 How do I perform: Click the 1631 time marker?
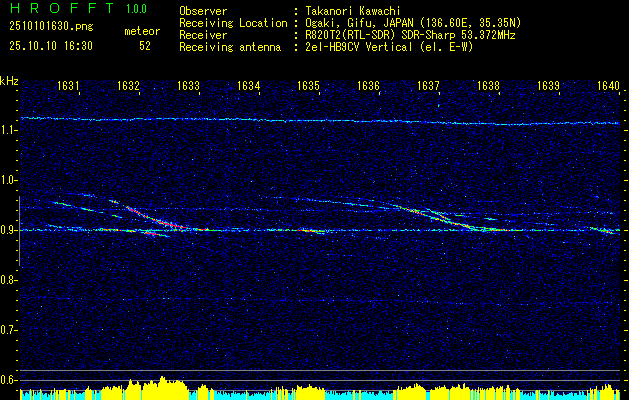[x=69, y=87]
